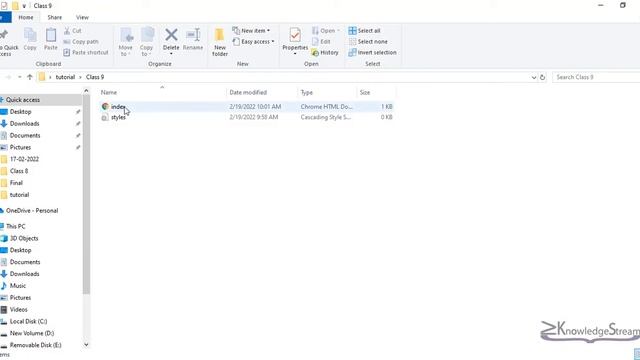Open recent locations dropdown arrow
This screenshot has width=640, height=360.
pyautogui.click(x=19, y=77)
